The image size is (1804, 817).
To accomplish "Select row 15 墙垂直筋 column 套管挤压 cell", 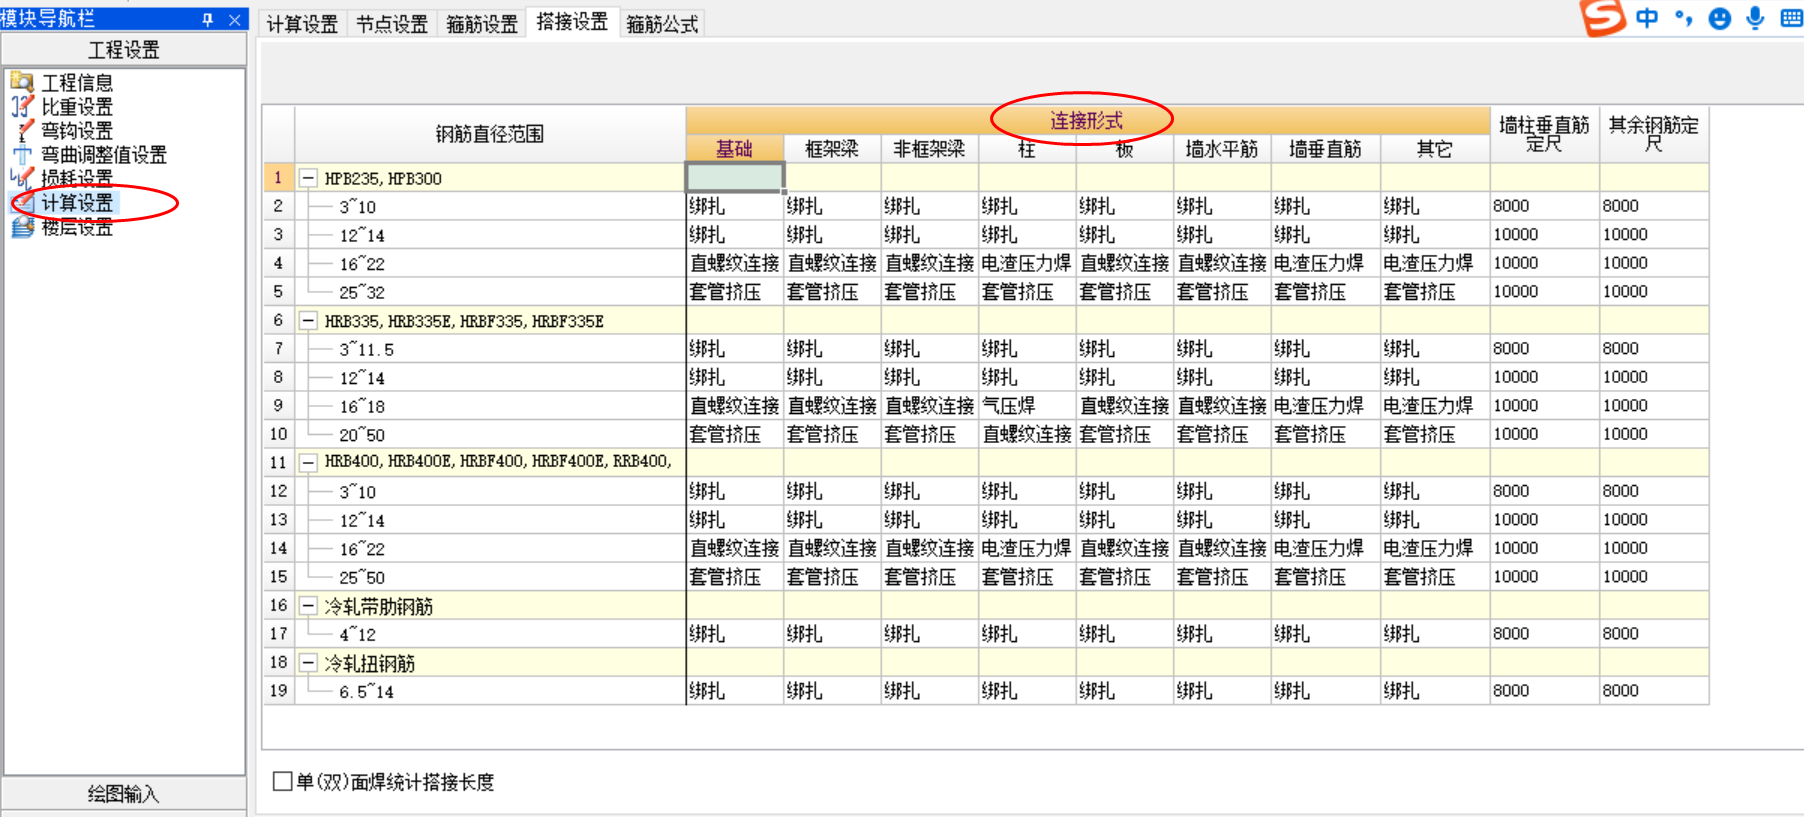I will click(x=1325, y=577).
